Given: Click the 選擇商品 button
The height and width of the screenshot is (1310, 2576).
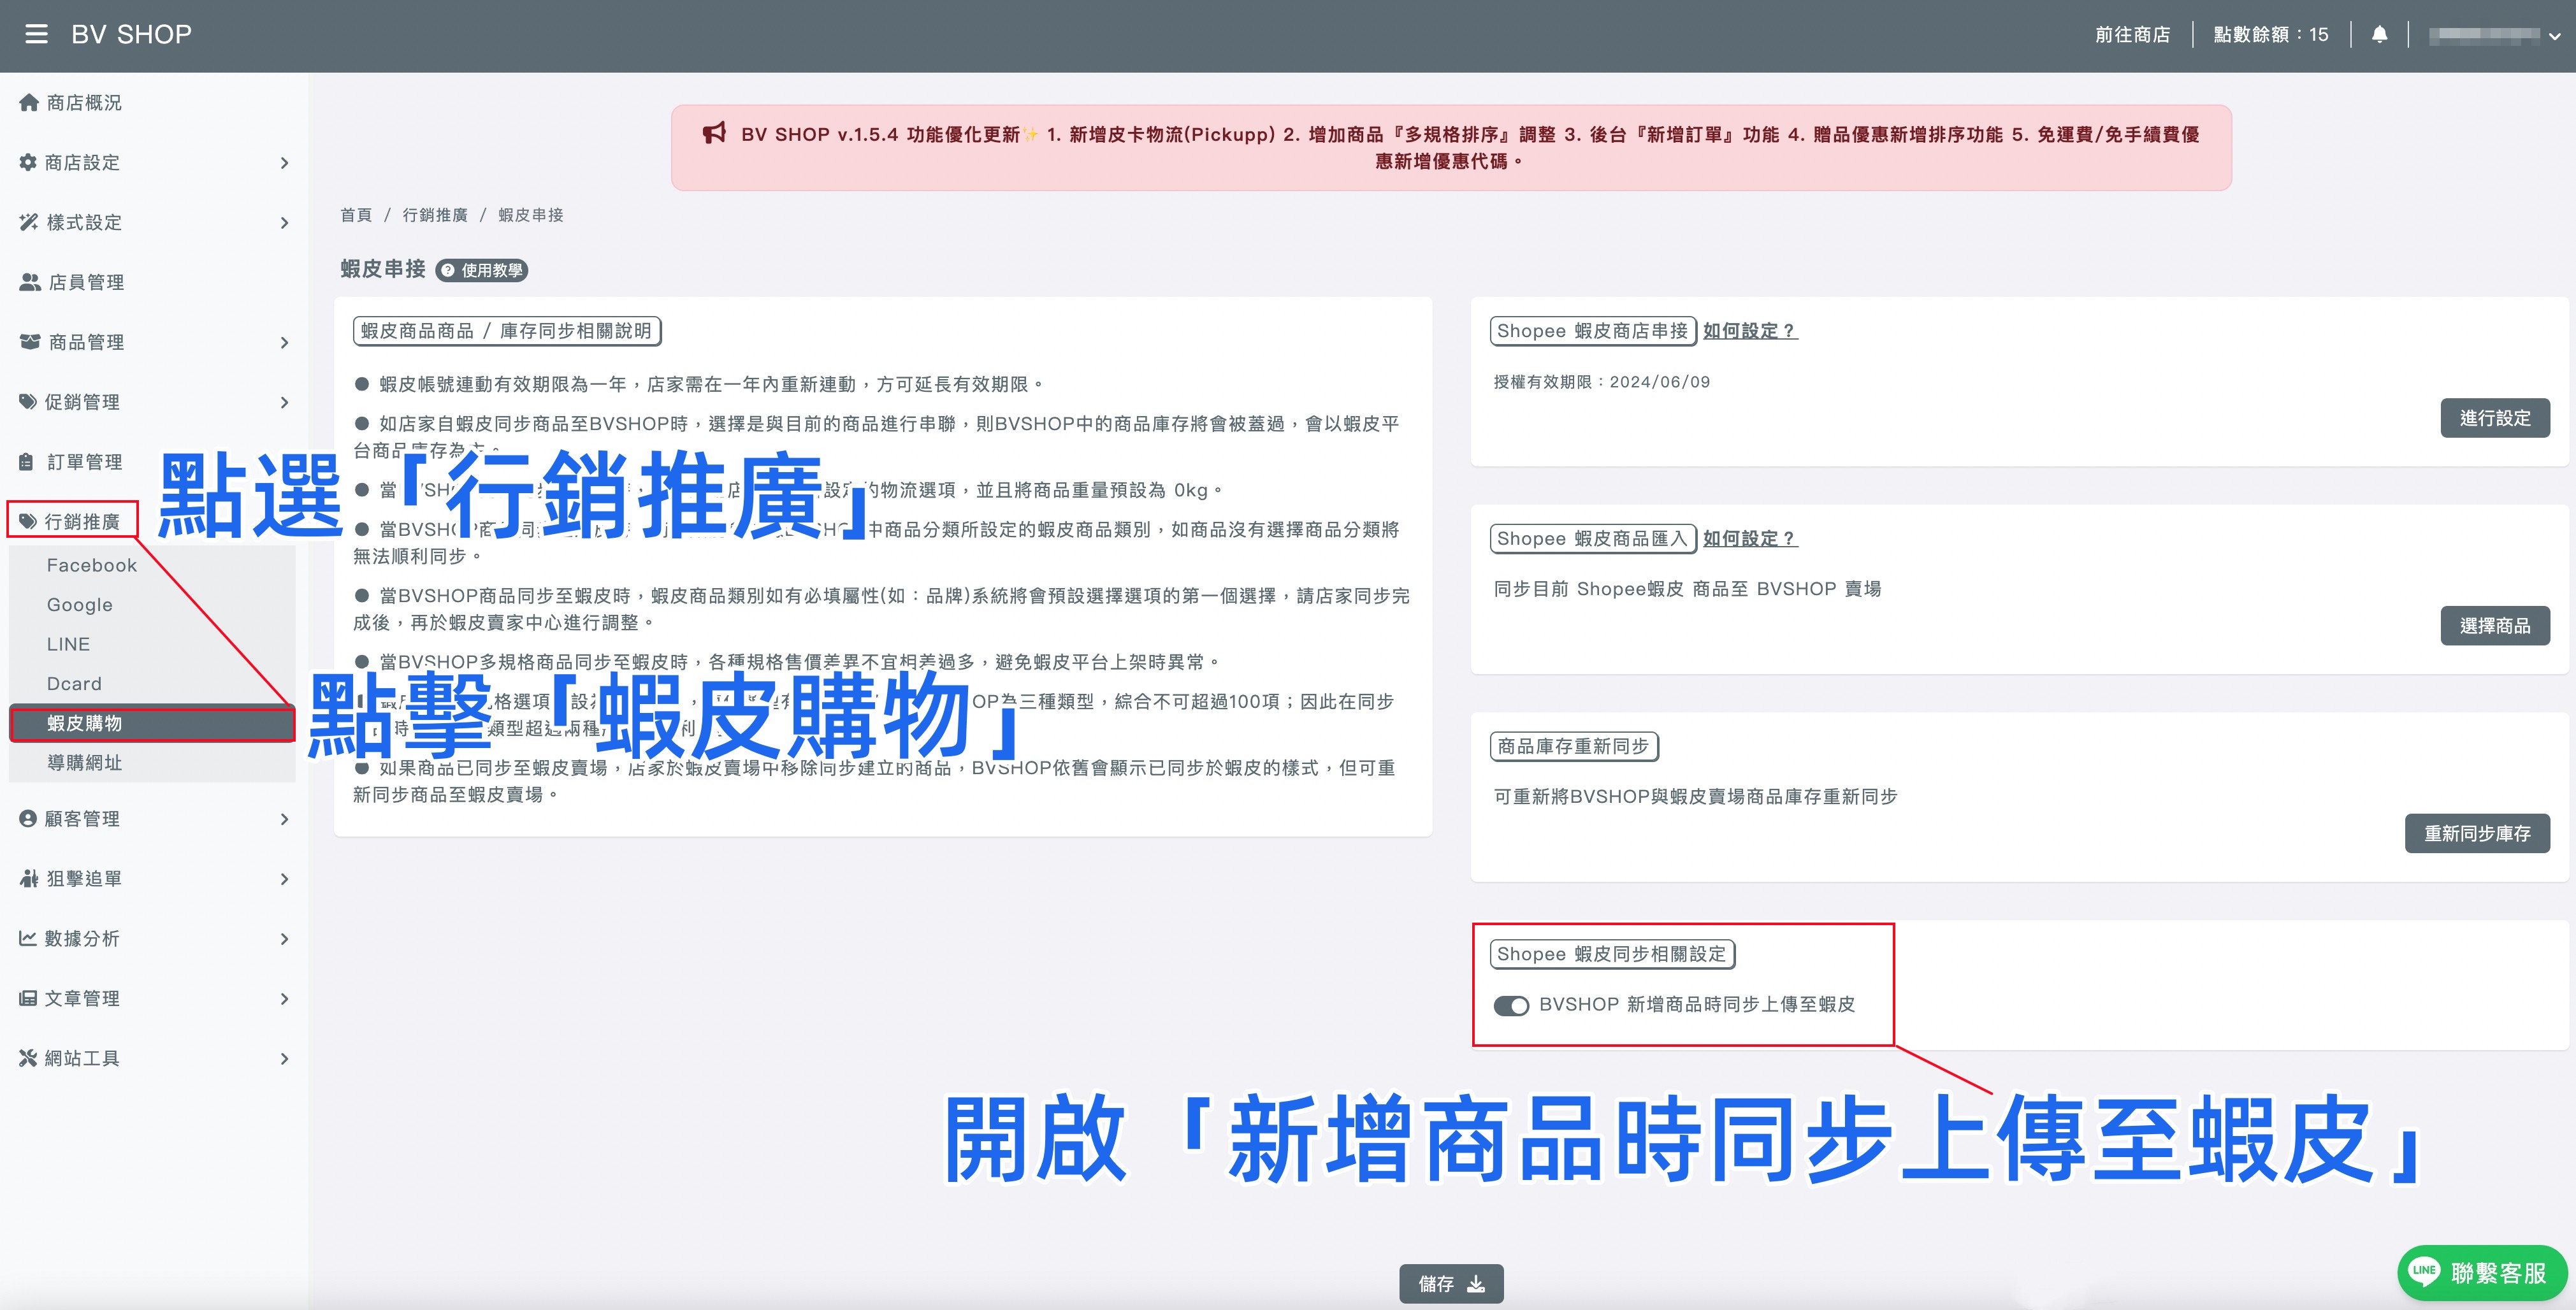Looking at the screenshot, I should pos(2495,626).
